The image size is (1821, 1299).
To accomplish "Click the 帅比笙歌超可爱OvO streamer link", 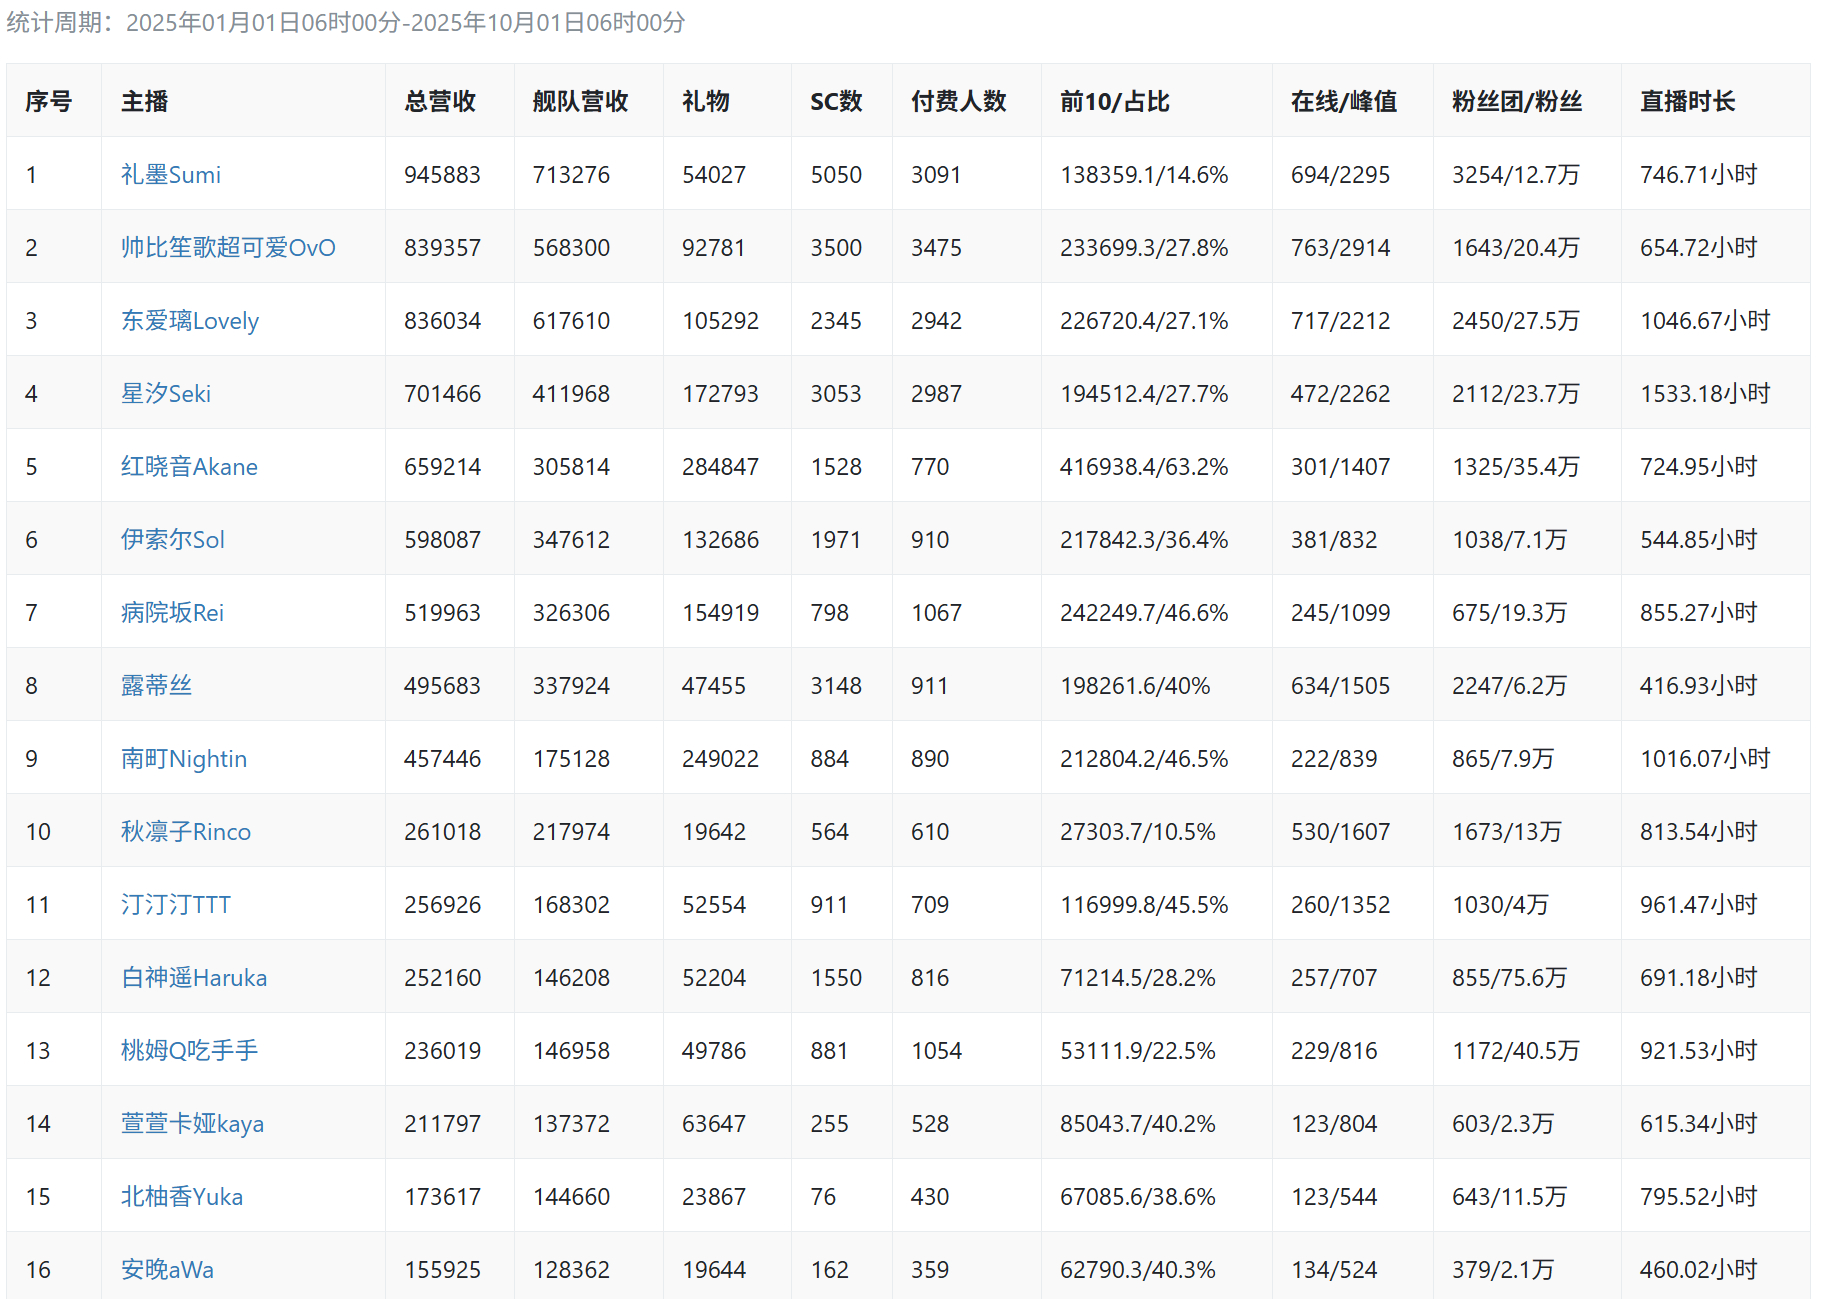I will pos(228,248).
